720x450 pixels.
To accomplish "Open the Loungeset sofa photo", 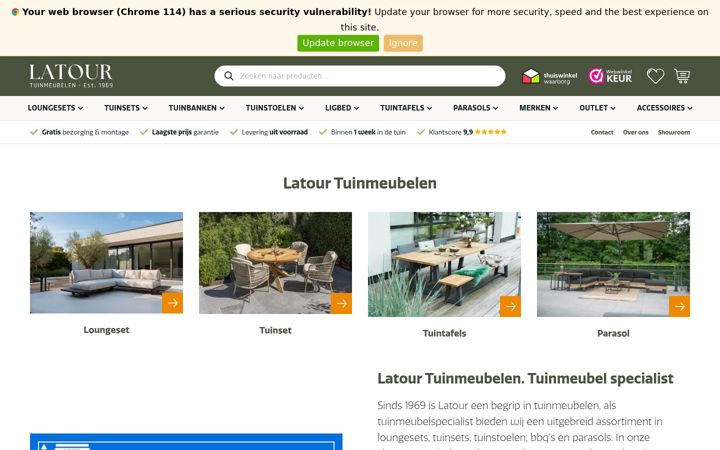I will [107, 263].
